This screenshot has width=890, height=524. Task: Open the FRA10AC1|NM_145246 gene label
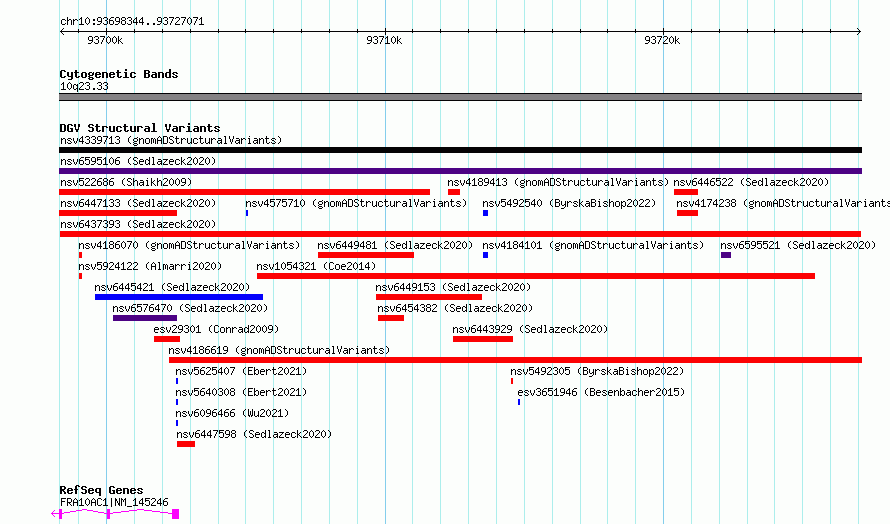tap(114, 502)
